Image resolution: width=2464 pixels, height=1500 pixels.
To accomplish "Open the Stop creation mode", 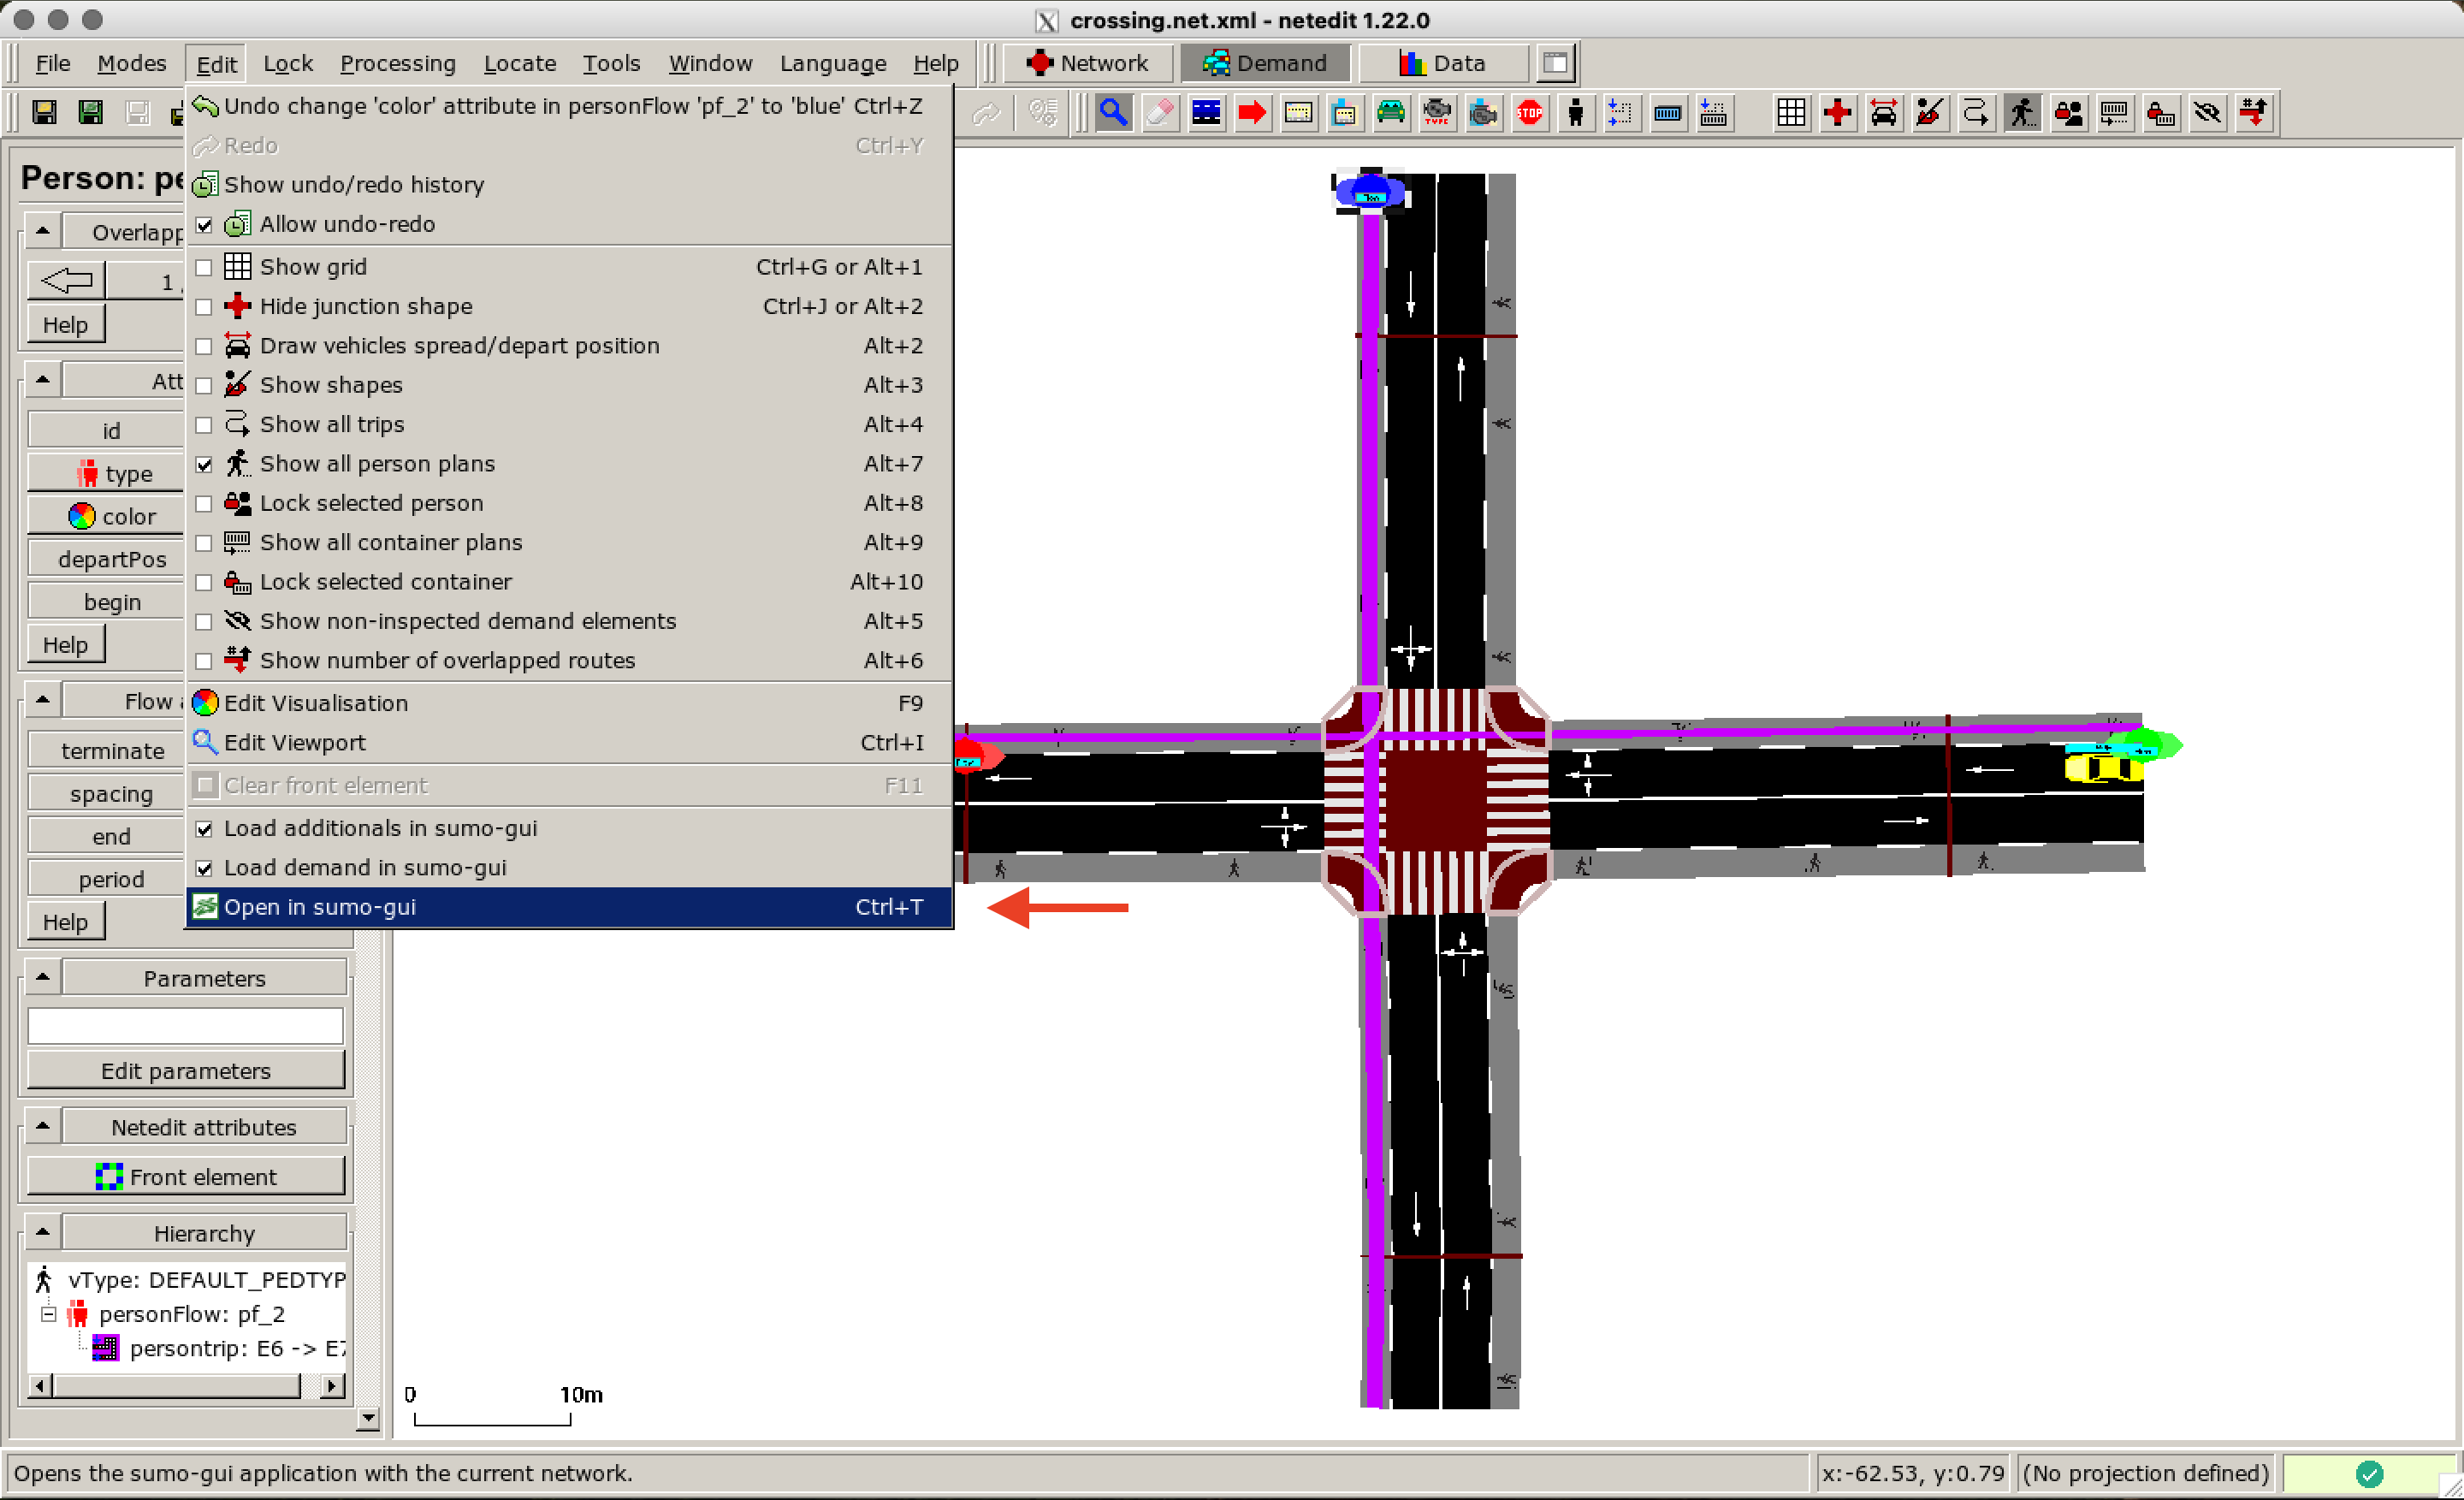I will 1529,112.
